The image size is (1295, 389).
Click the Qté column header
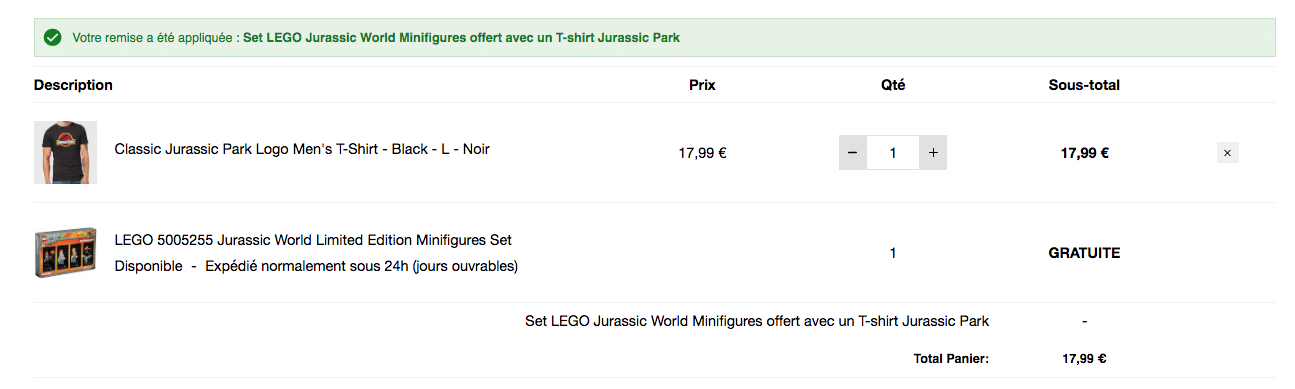[893, 85]
